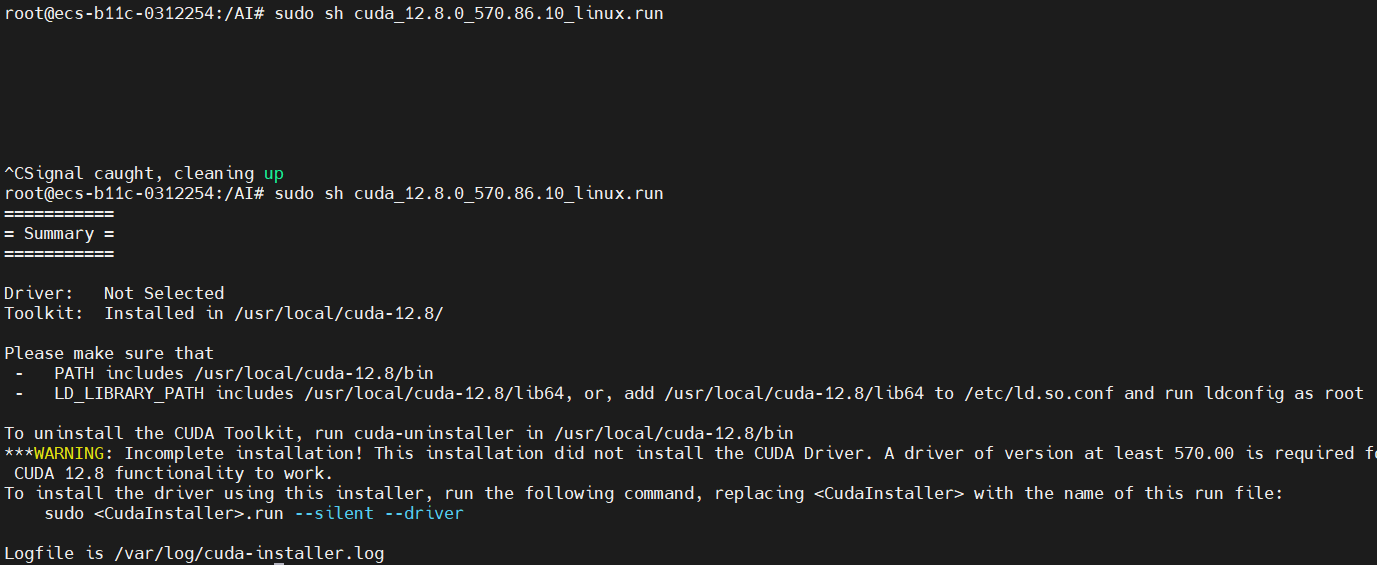The width and height of the screenshot is (1377, 565).
Task: Click the "Please make sure that" line
Action: pos(109,353)
